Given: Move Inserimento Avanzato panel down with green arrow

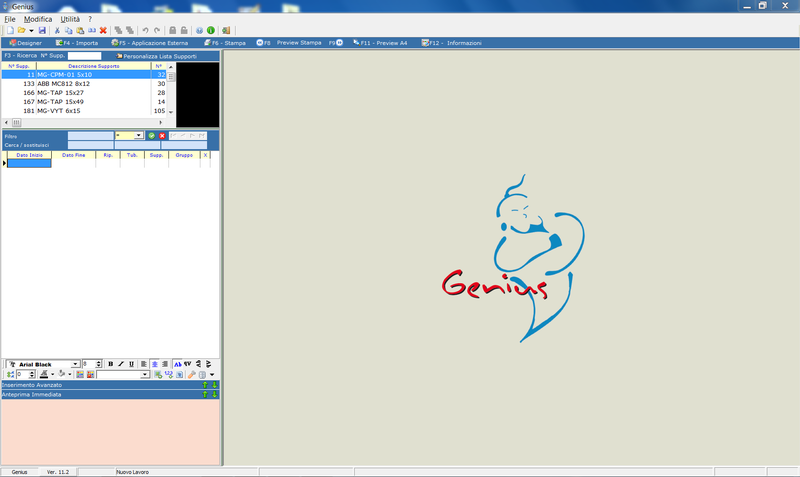Looking at the screenshot, I should (x=215, y=385).
